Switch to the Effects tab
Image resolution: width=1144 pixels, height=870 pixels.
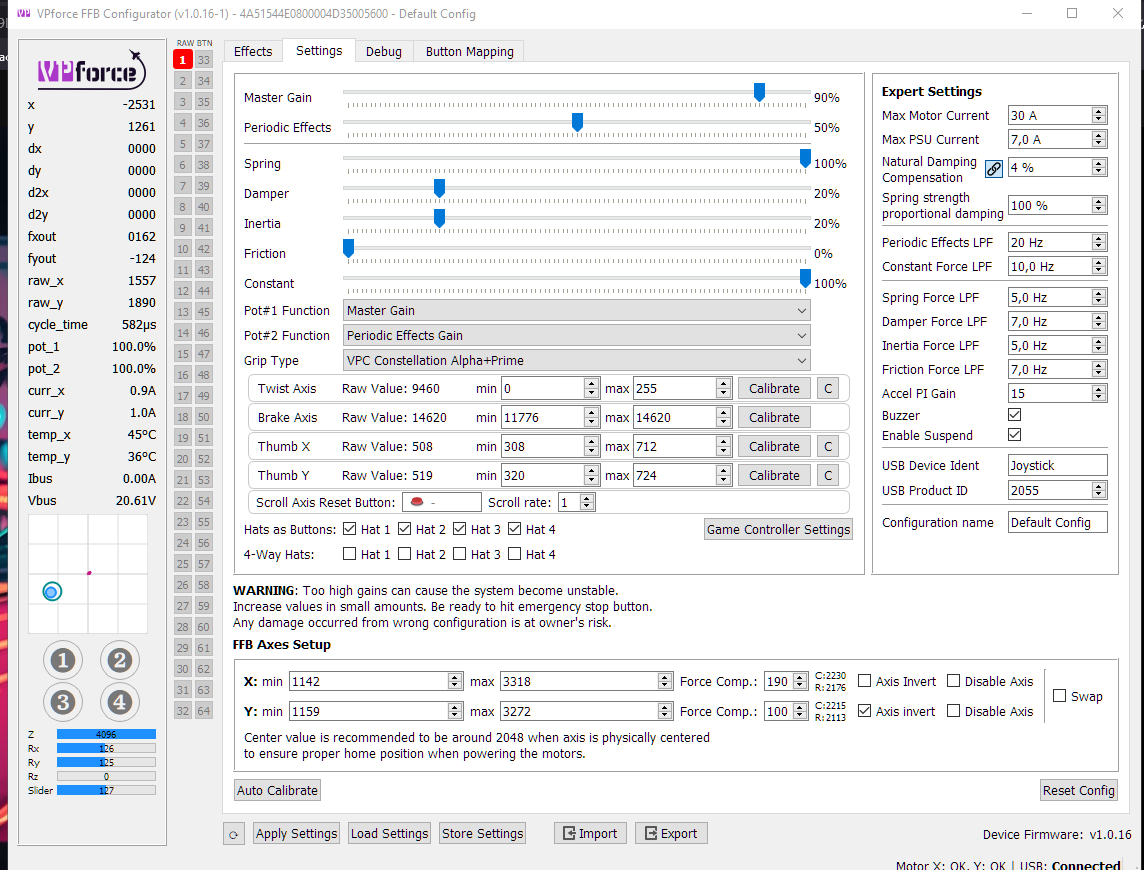tap(252, 52)
